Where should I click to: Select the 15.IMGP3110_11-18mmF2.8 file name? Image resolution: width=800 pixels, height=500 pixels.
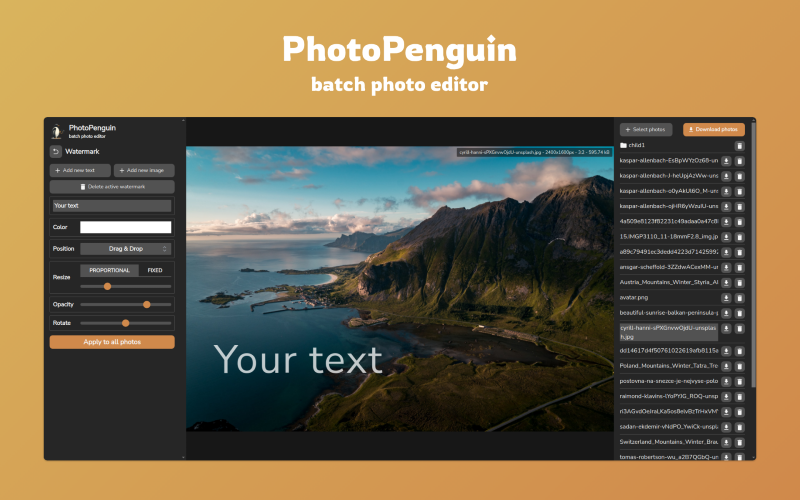point(669,237)
